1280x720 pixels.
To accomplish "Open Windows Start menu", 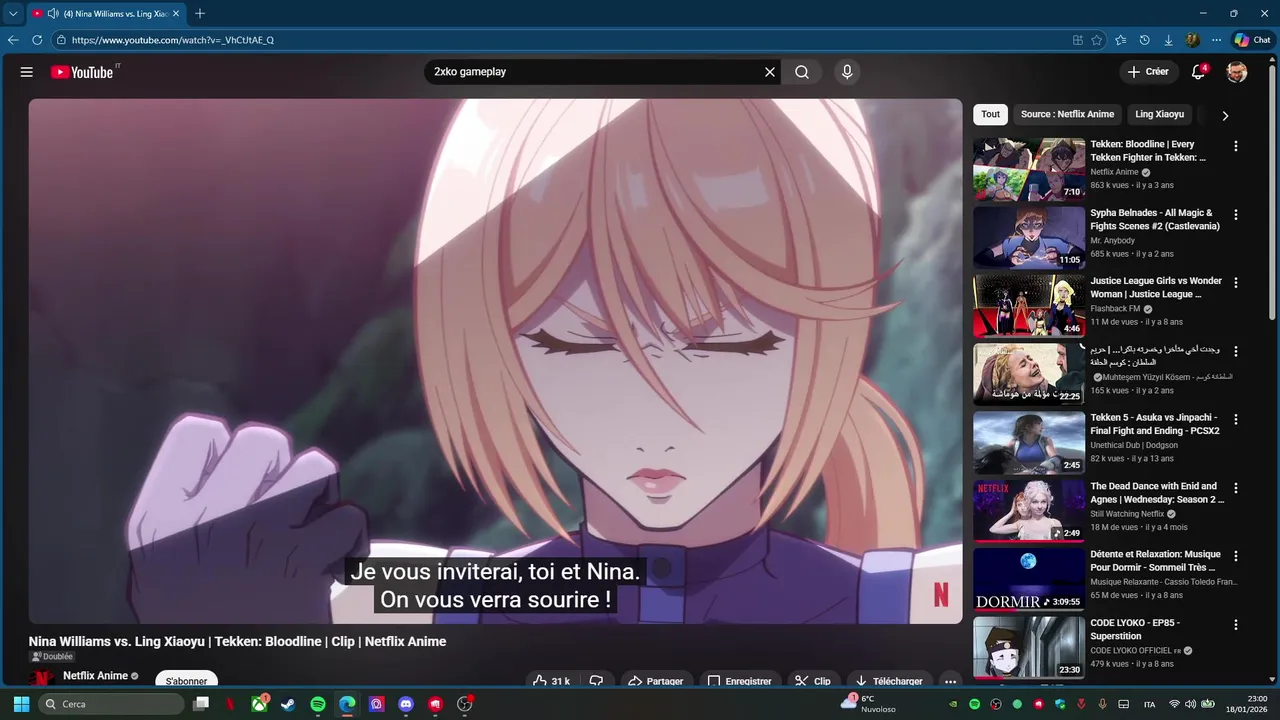I will (x=21, y=704).
